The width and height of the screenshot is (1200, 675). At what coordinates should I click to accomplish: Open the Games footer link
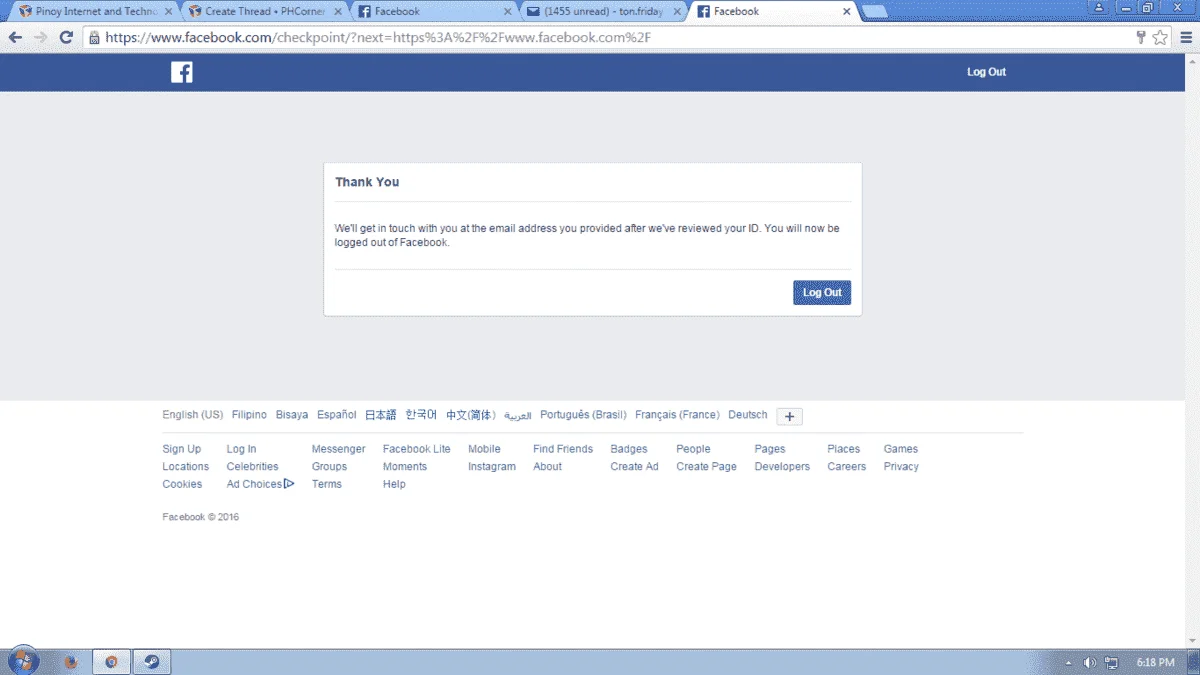[x=901, y=449]
